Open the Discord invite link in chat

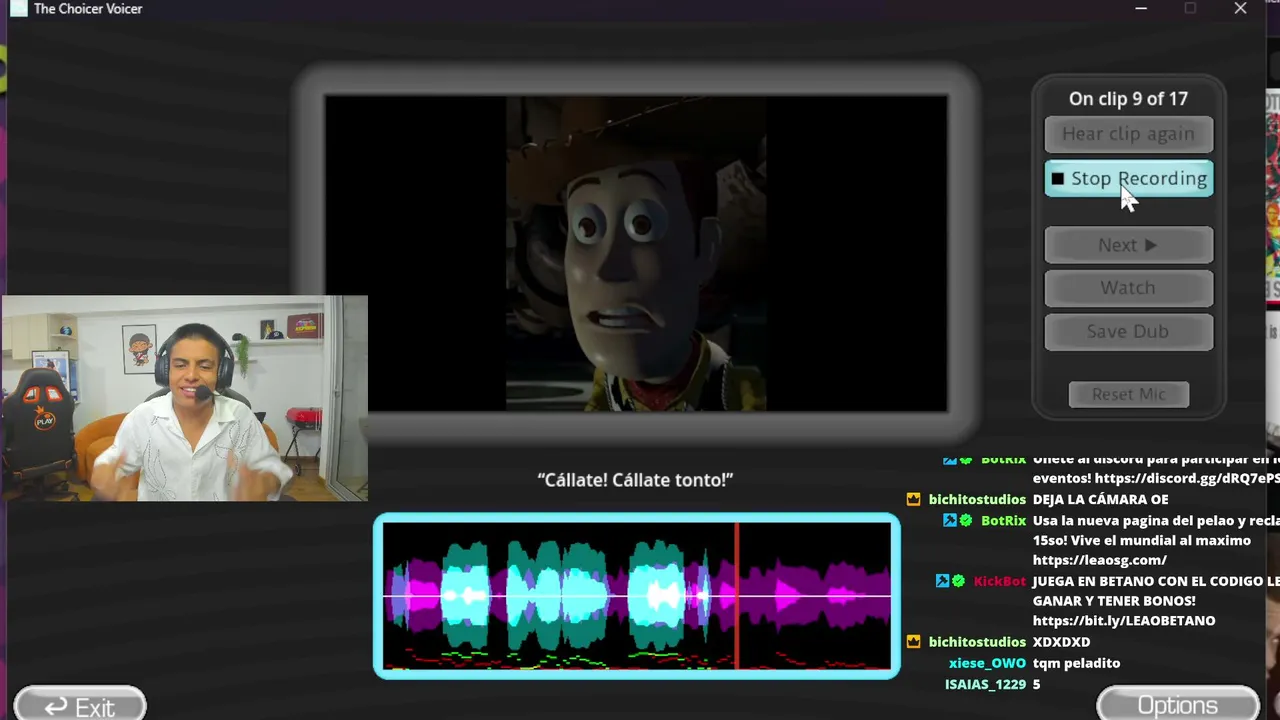[x=1187, y=479]
